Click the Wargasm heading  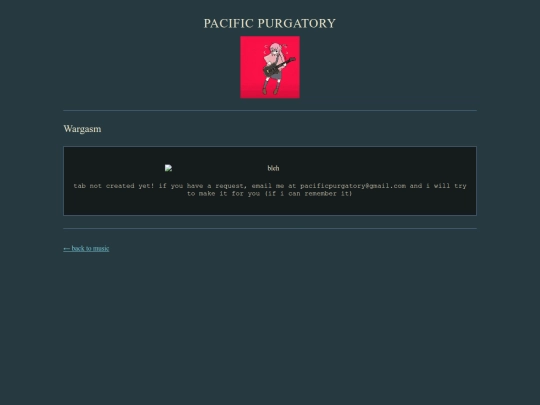(x=82, y=129)
